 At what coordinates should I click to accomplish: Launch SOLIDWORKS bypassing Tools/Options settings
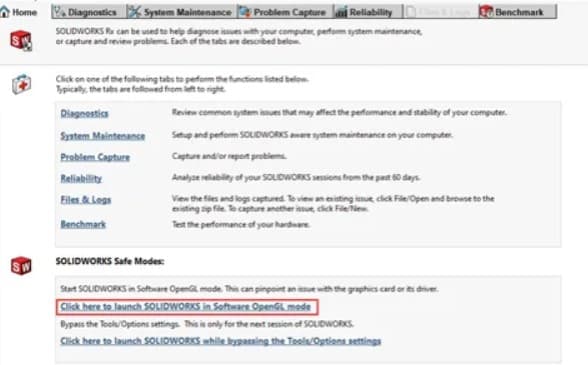click(x=221, y=341)
